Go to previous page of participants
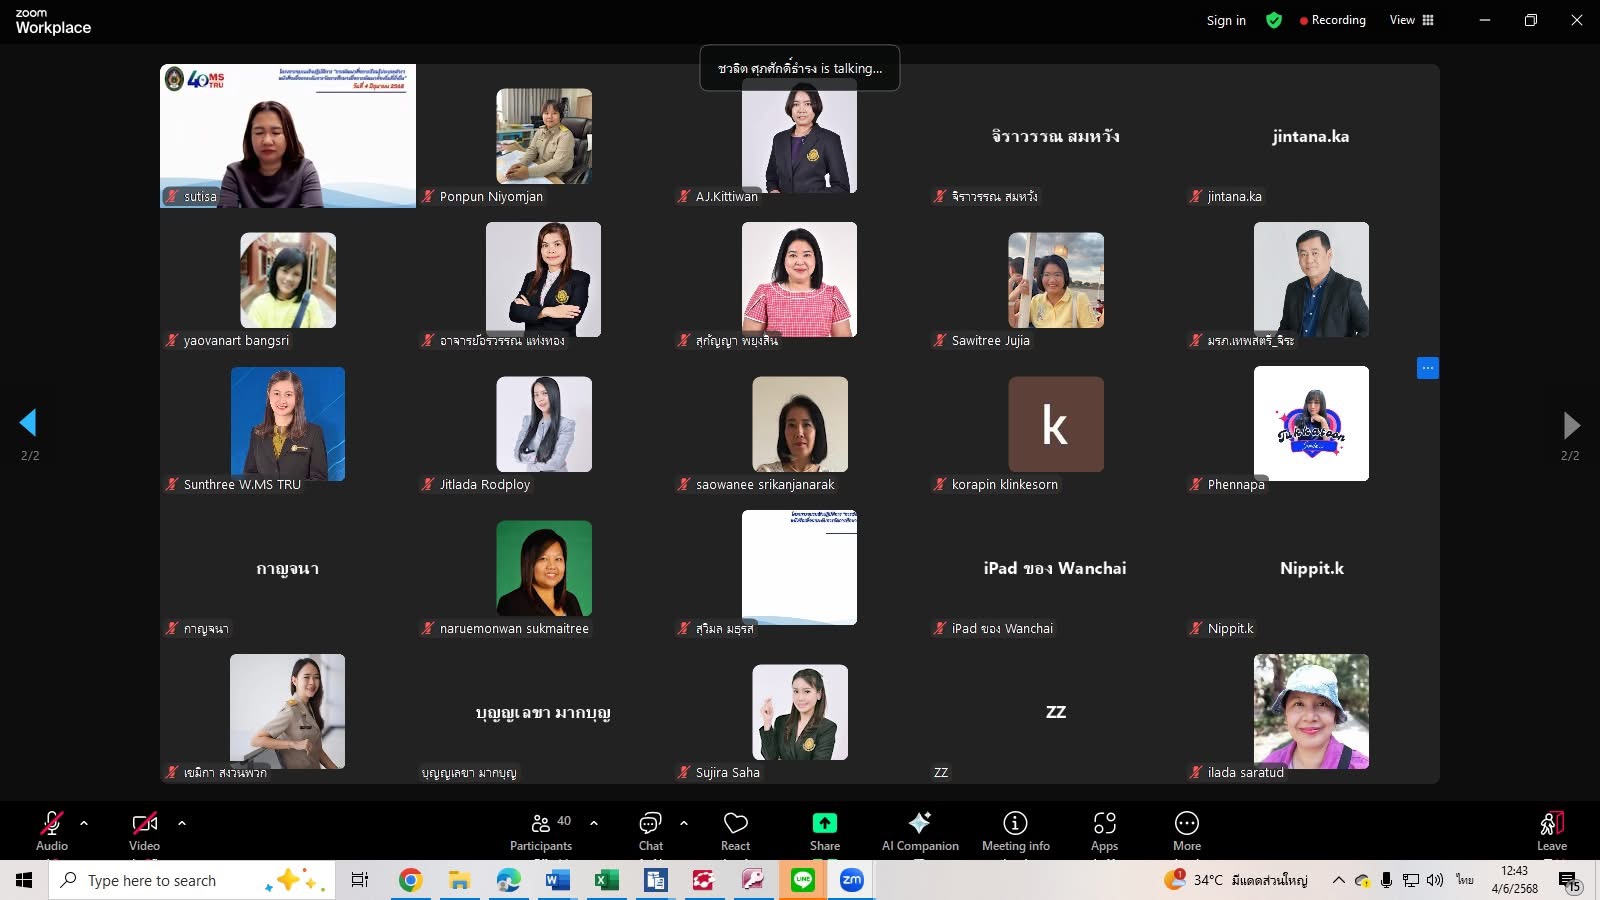The height and width of the screenshot is (900, 1600). 28,423
